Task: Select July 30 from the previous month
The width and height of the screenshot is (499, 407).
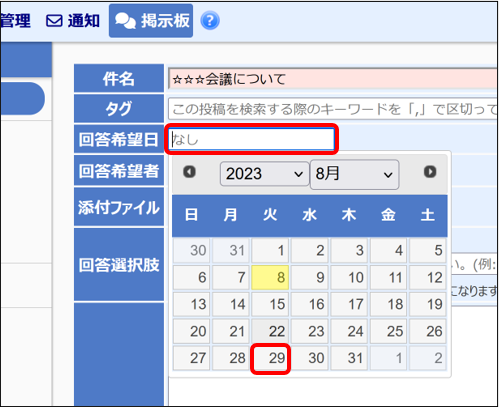Action: pyautogui.click(x=192, y=250)
